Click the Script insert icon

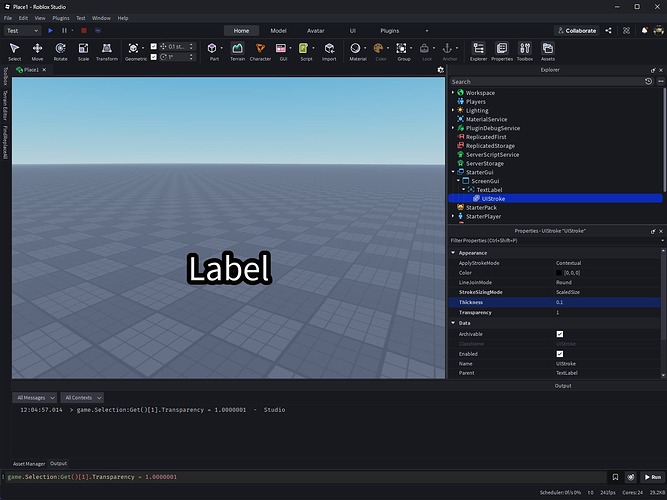(x=304, y=49)
